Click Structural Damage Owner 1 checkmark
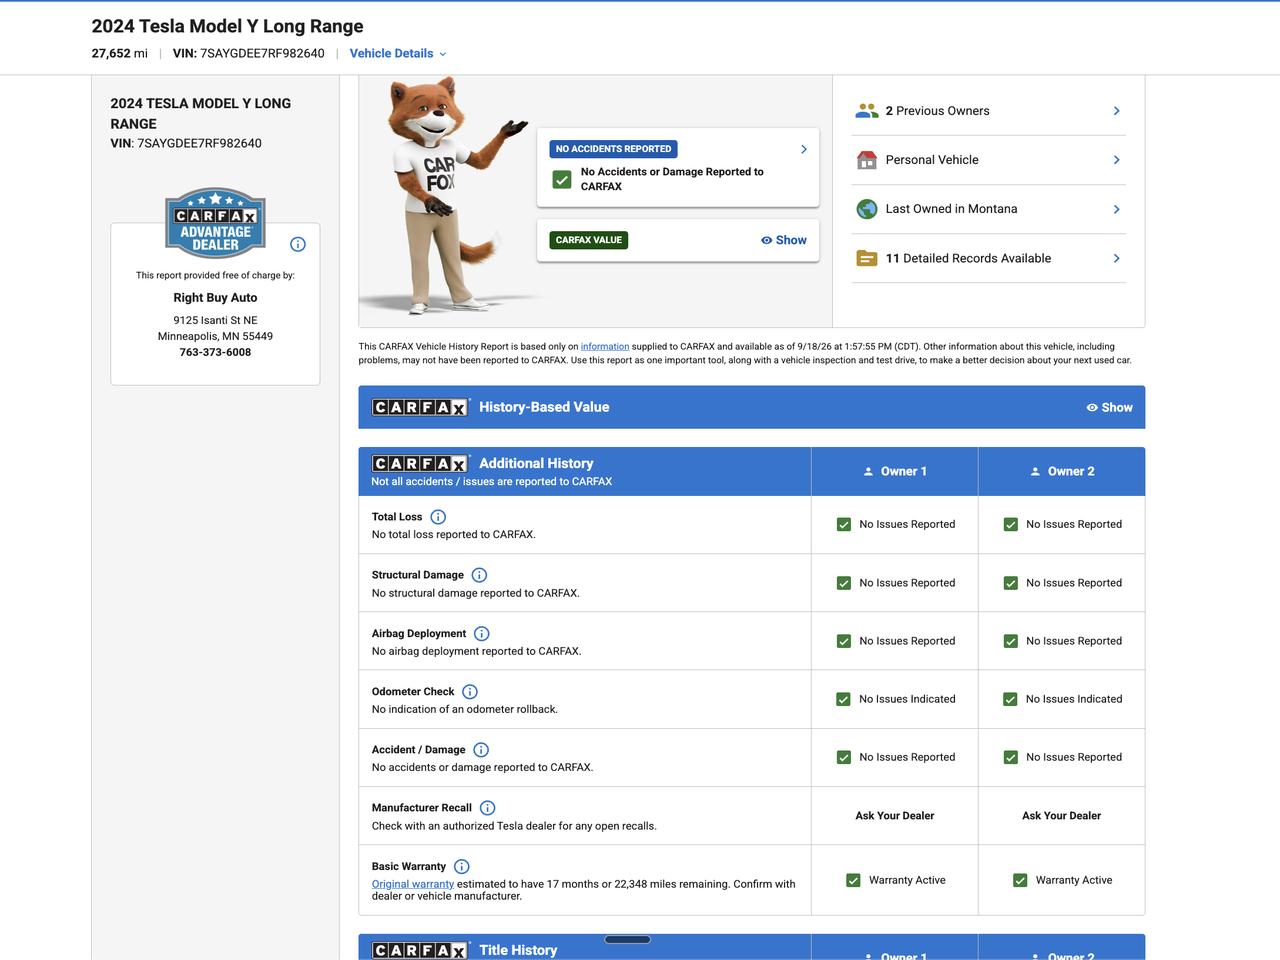 coord(844,583)
